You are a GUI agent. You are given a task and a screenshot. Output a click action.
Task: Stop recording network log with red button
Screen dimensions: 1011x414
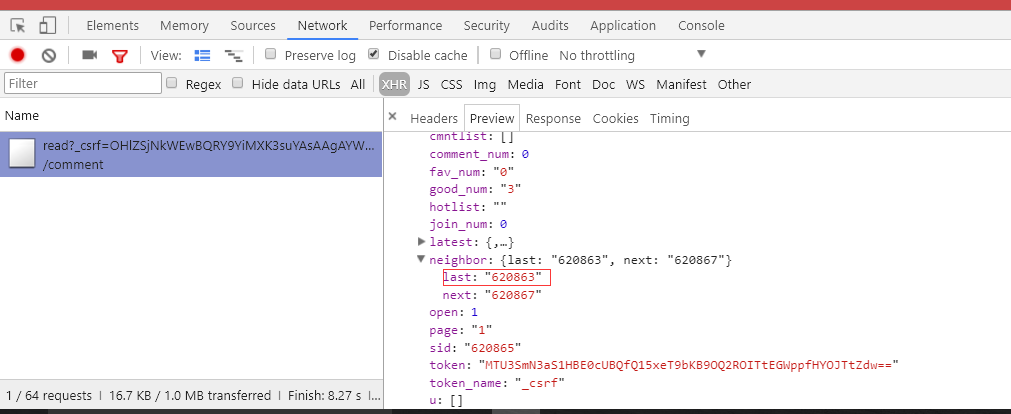pyautogui.click(x=17, y=55)
